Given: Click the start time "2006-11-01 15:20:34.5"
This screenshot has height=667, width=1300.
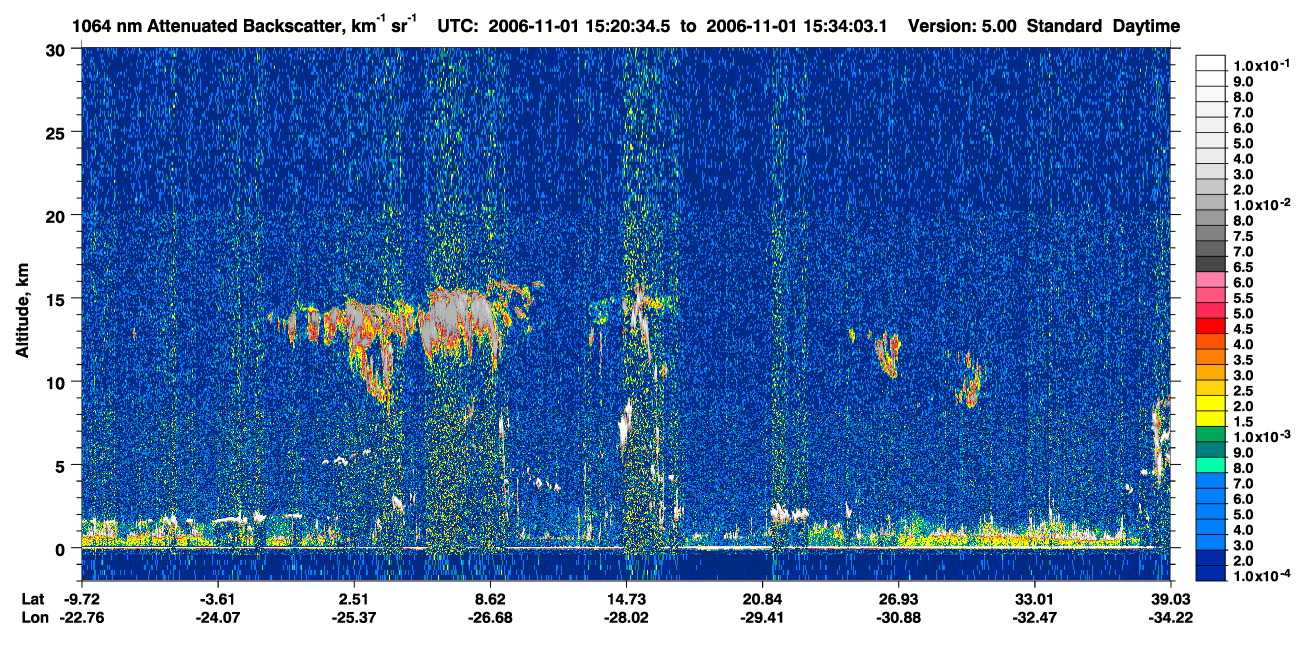Looking at the screenshot, I should point(580,26).
